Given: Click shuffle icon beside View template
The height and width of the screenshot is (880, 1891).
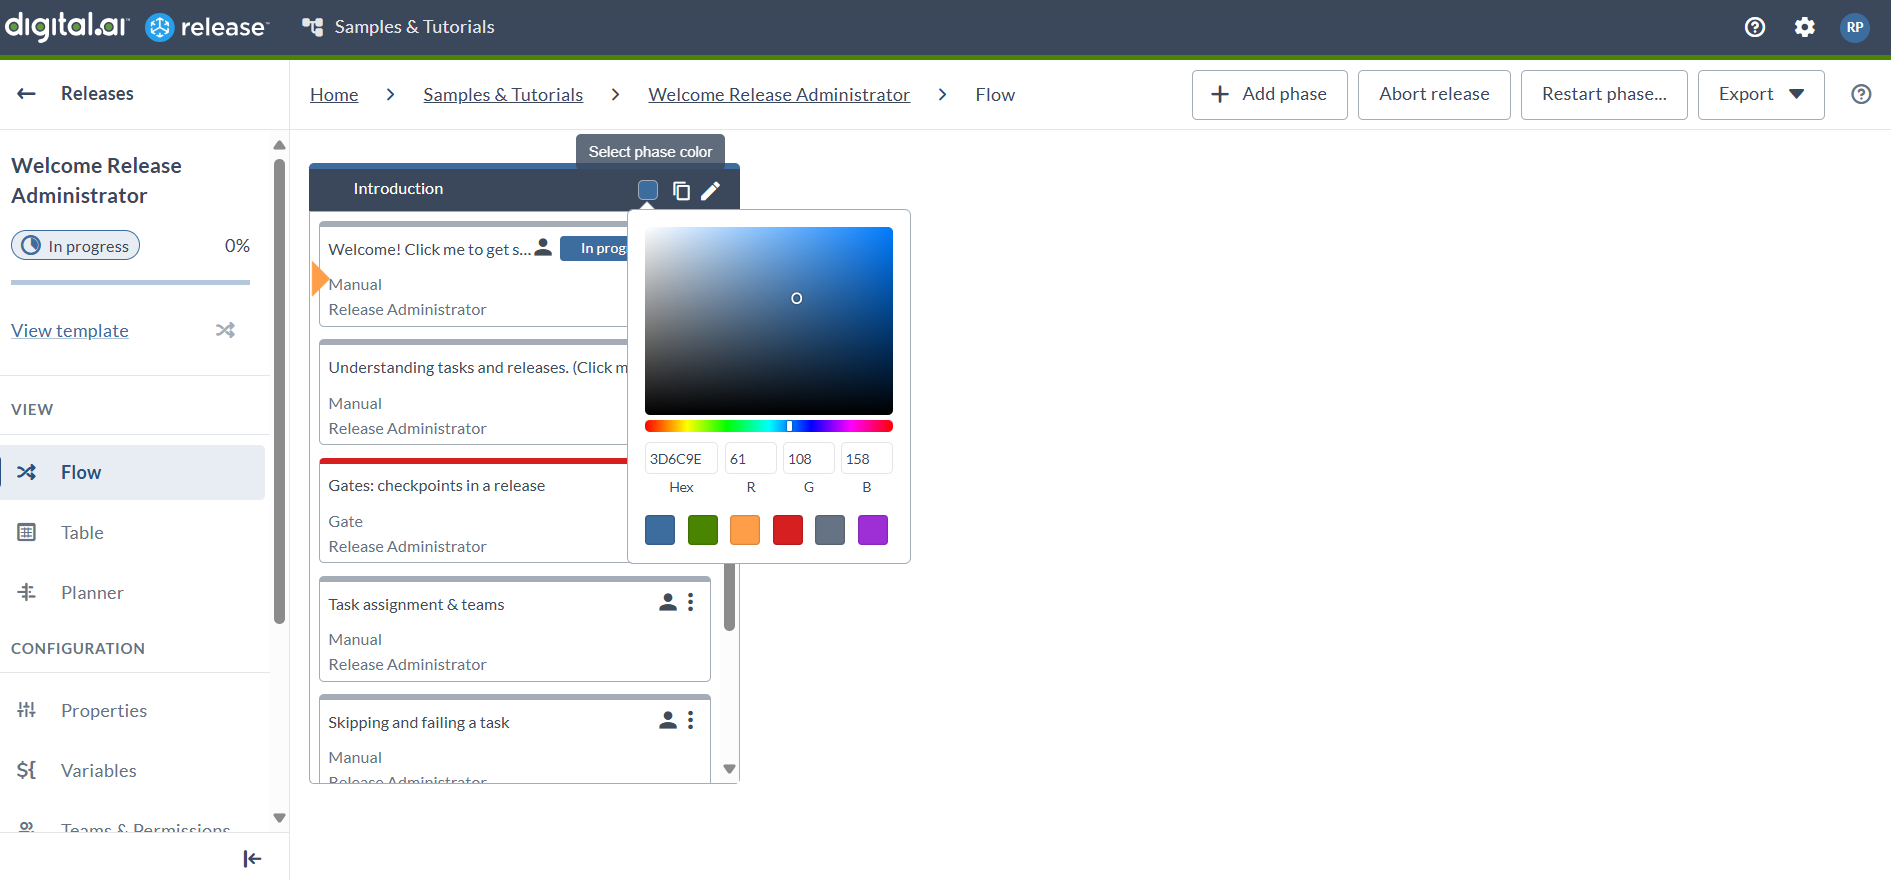Looking at the screenshot, I should [225, 330].
